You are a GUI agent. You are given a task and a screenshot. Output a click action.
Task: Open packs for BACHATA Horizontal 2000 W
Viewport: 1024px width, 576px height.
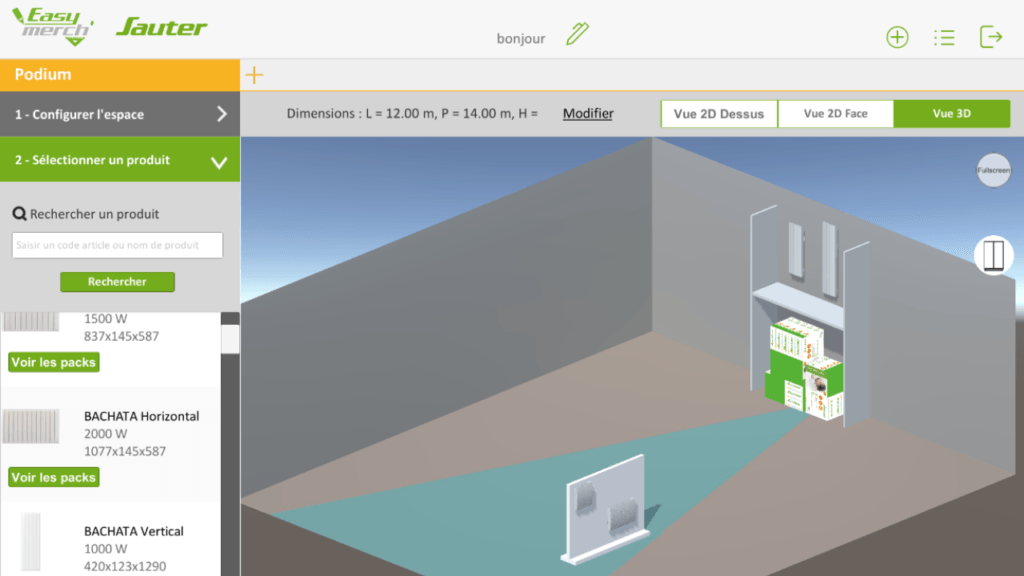(x=54, y=477)
